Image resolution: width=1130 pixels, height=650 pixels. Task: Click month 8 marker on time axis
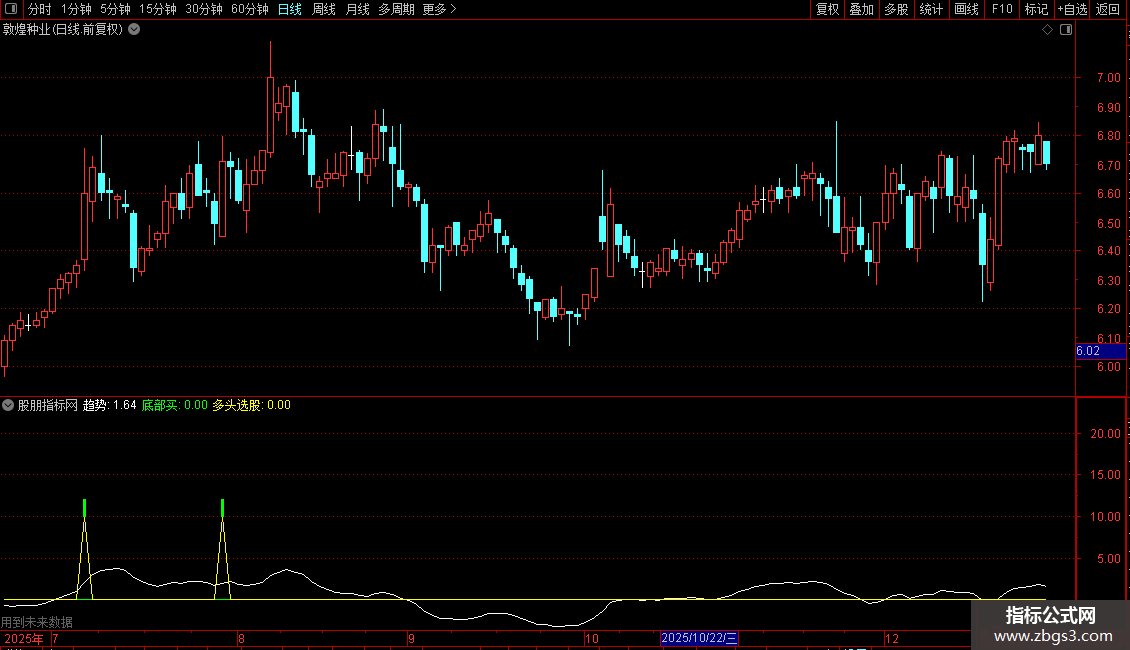pyautogui.click(x=241, y=638)
